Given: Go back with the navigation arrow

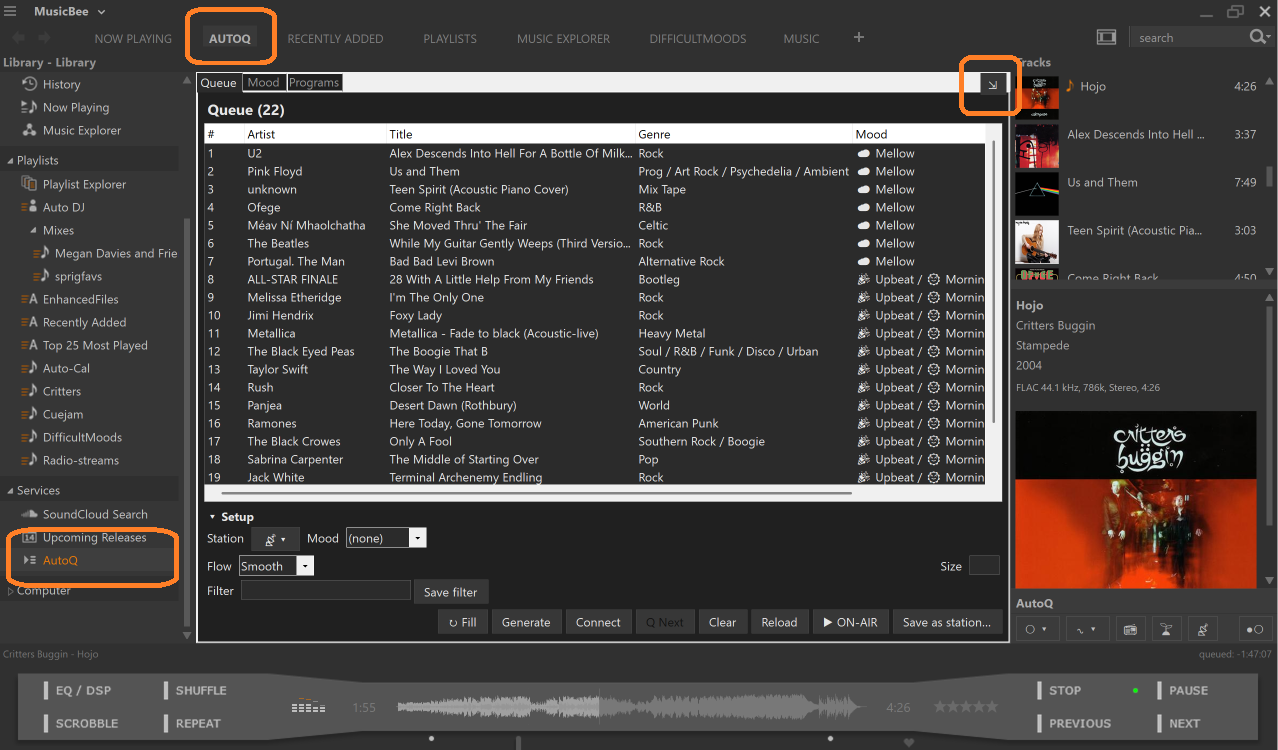Looking at the screenshot, I should (18, 37).
